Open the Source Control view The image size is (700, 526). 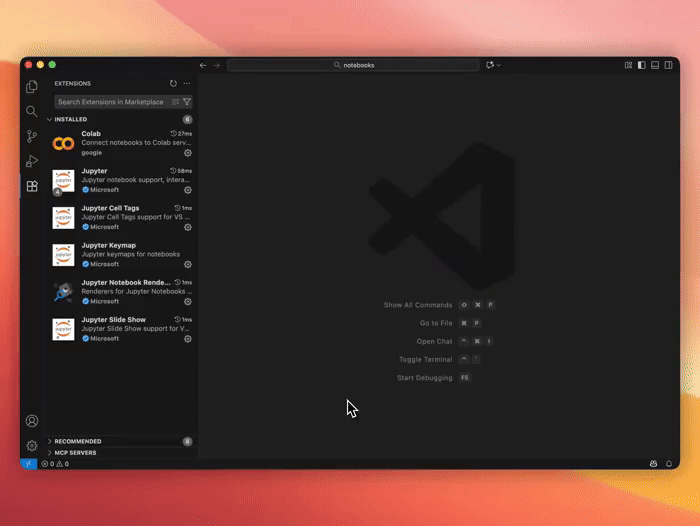pos(32,136)
